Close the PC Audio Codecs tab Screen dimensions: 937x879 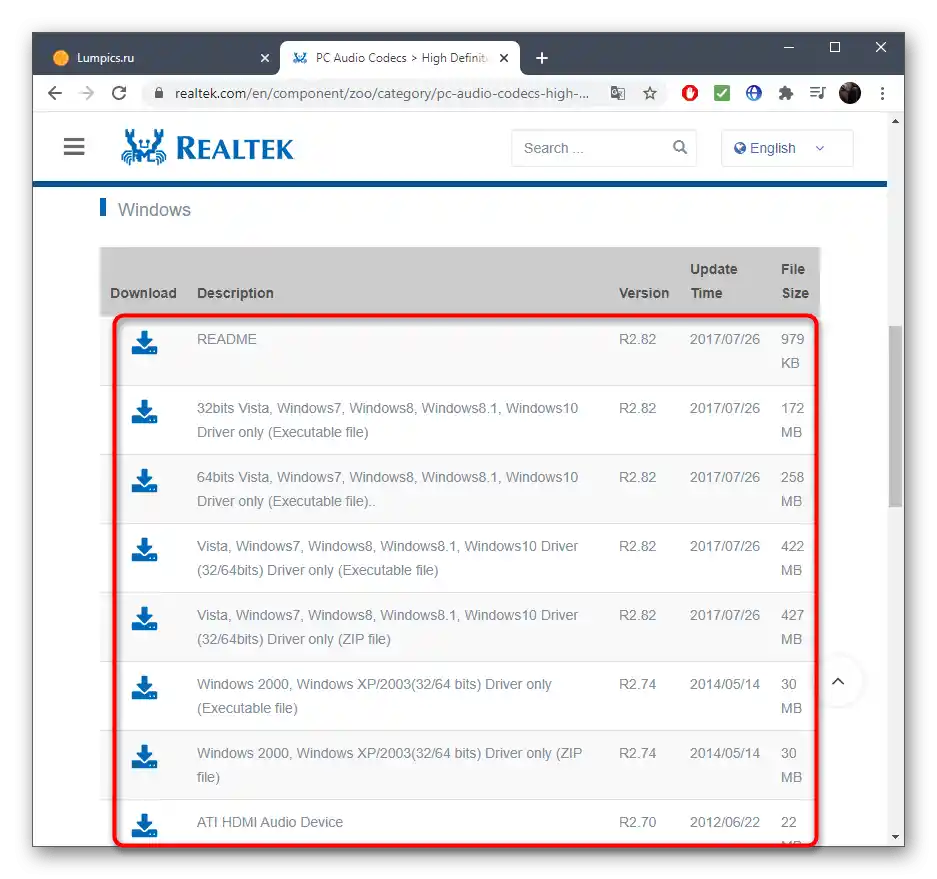tap(504, 58)
